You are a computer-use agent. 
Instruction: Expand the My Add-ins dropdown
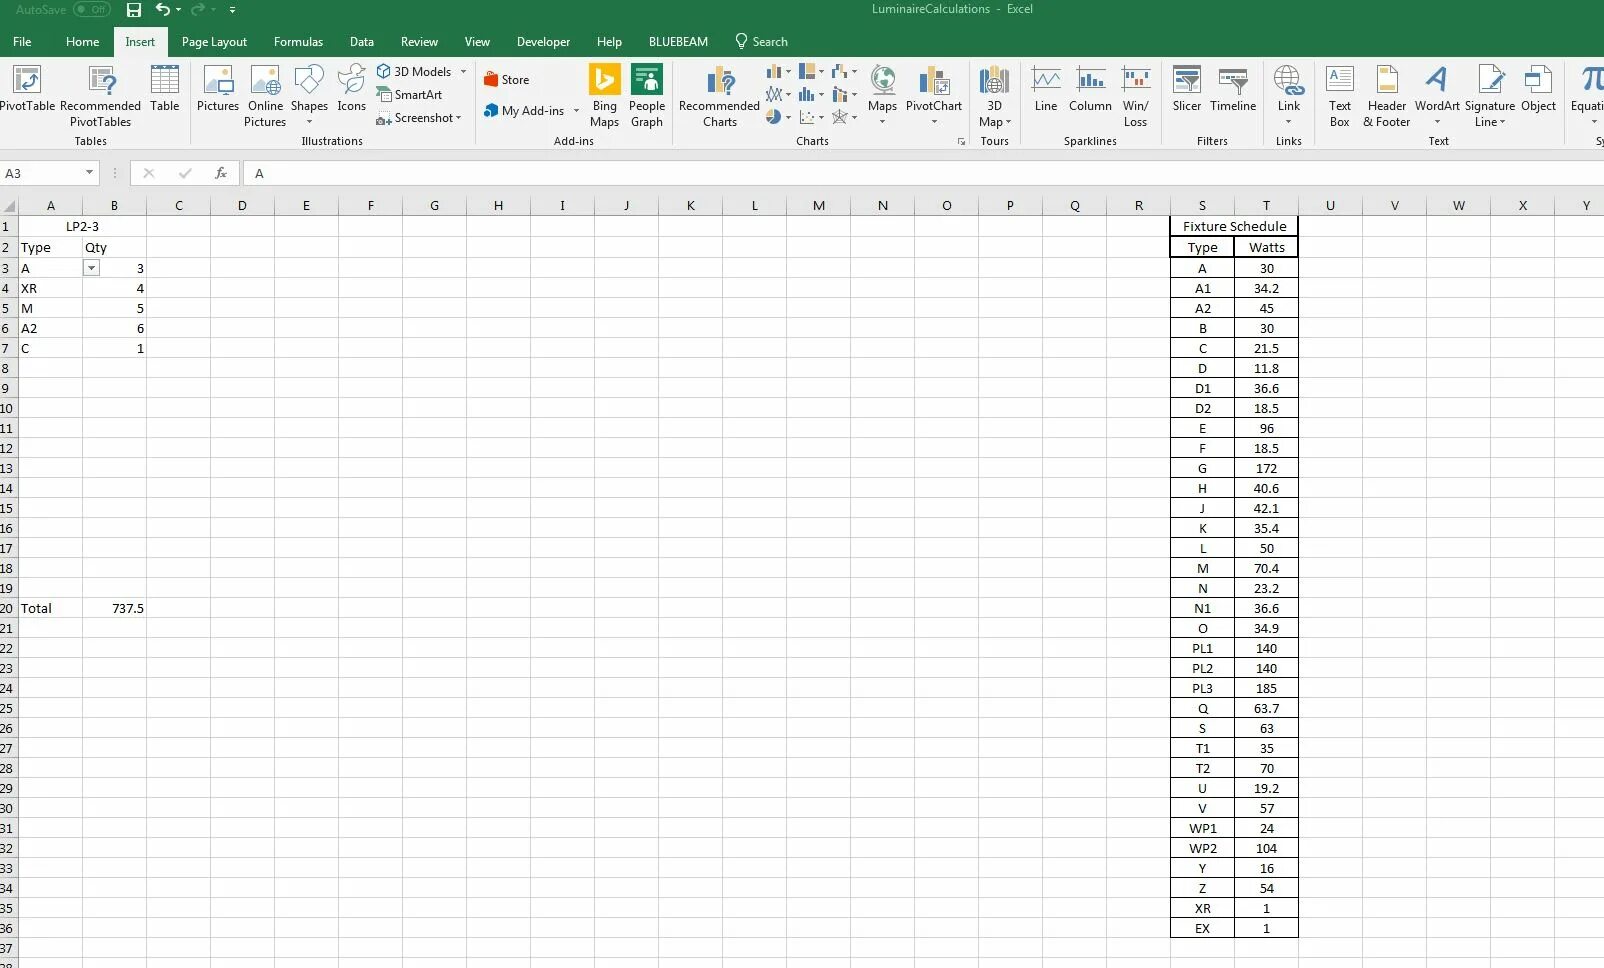coord(576,111)
